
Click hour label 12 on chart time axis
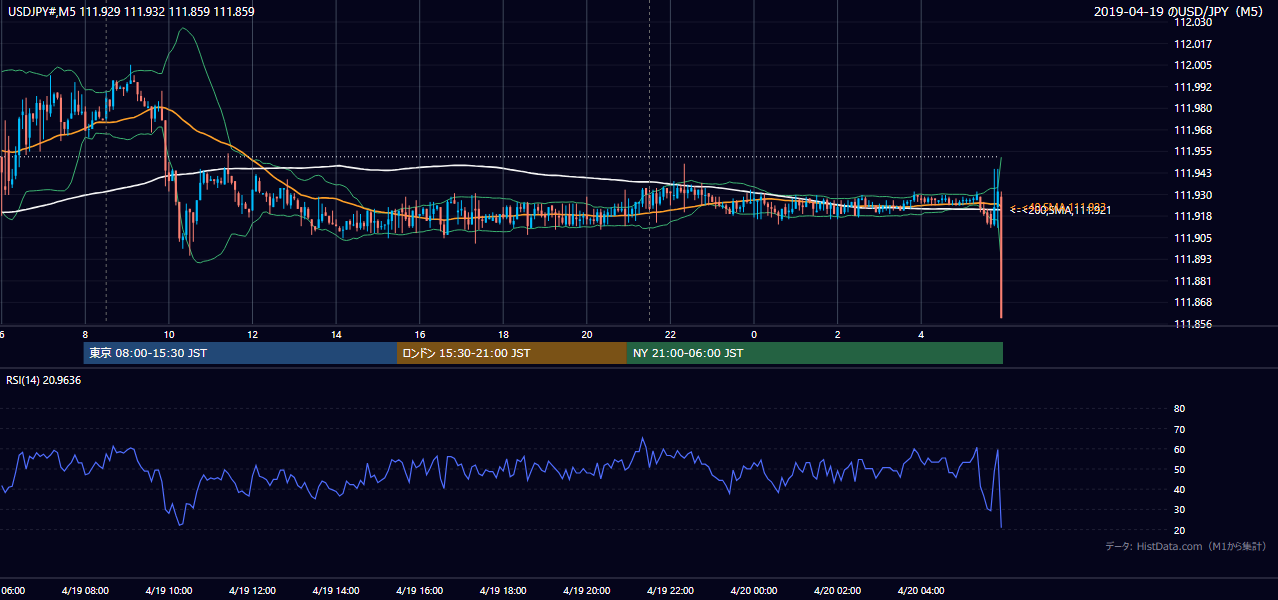click(x=253, y=335)
